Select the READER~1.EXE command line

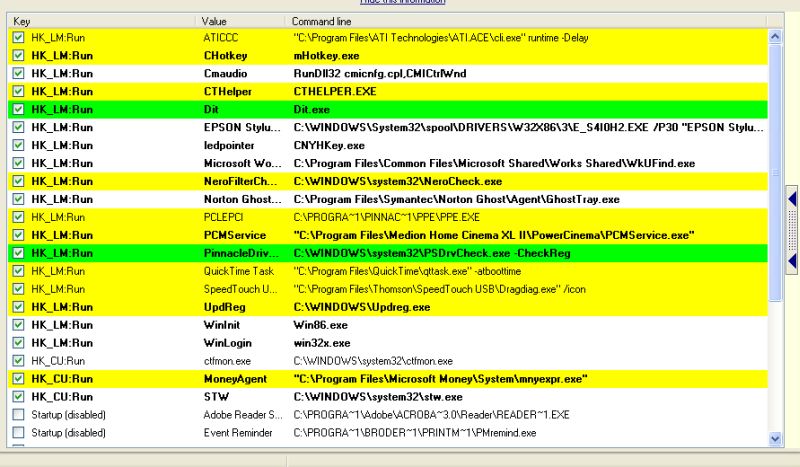pos(431,414)
